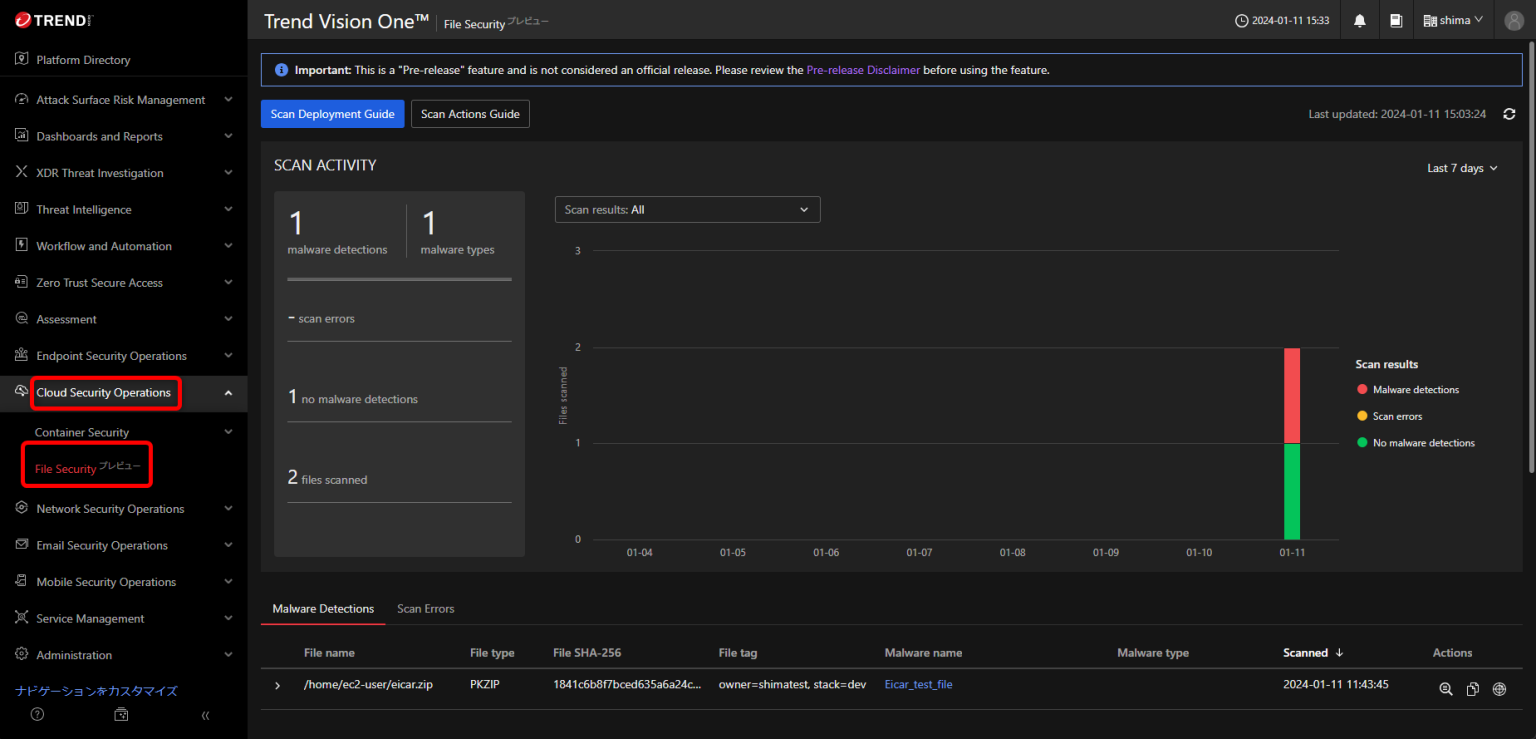Open the threat intelligence globe icon for eicar.zip
The width and height of the screenshot is (1536, 739).
coord(1499,689)
